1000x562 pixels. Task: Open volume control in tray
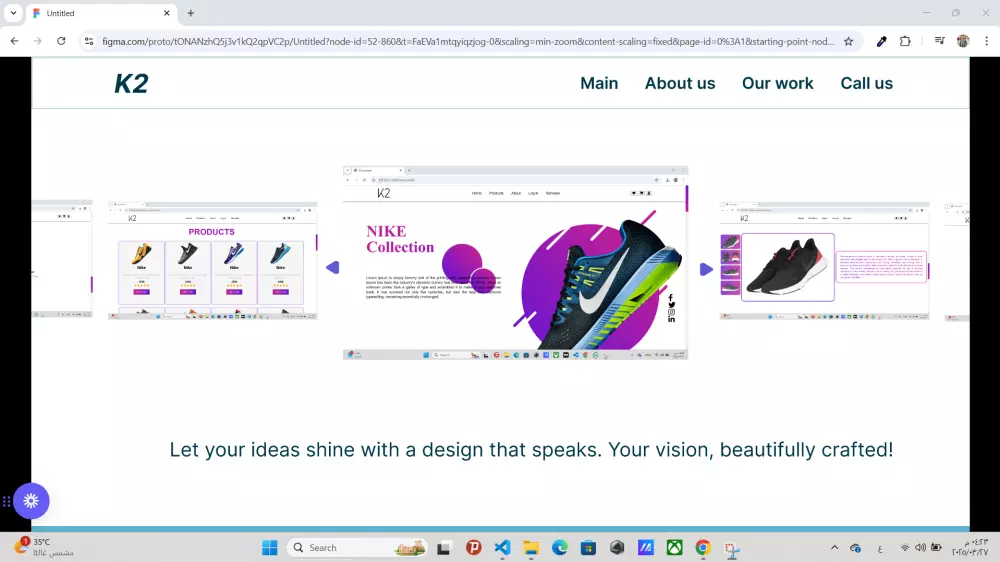(x=920, y=547)
